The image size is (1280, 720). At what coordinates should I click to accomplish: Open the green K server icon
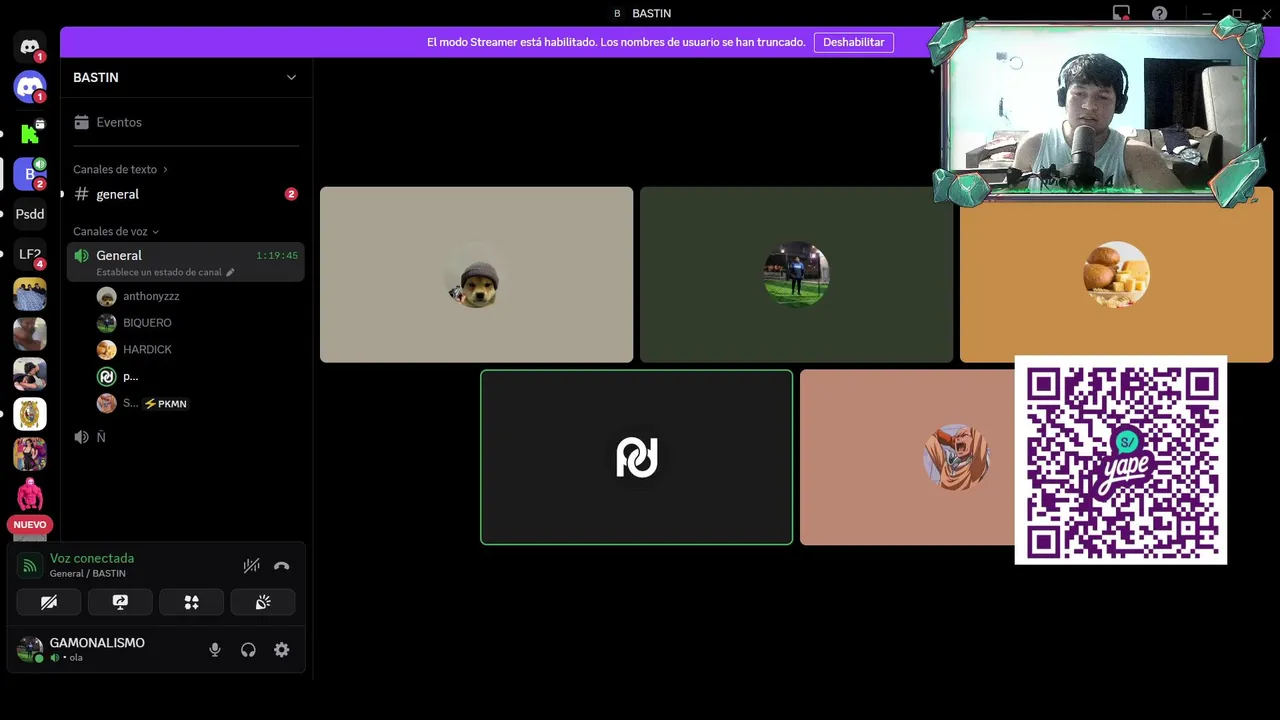pos(30,133)
